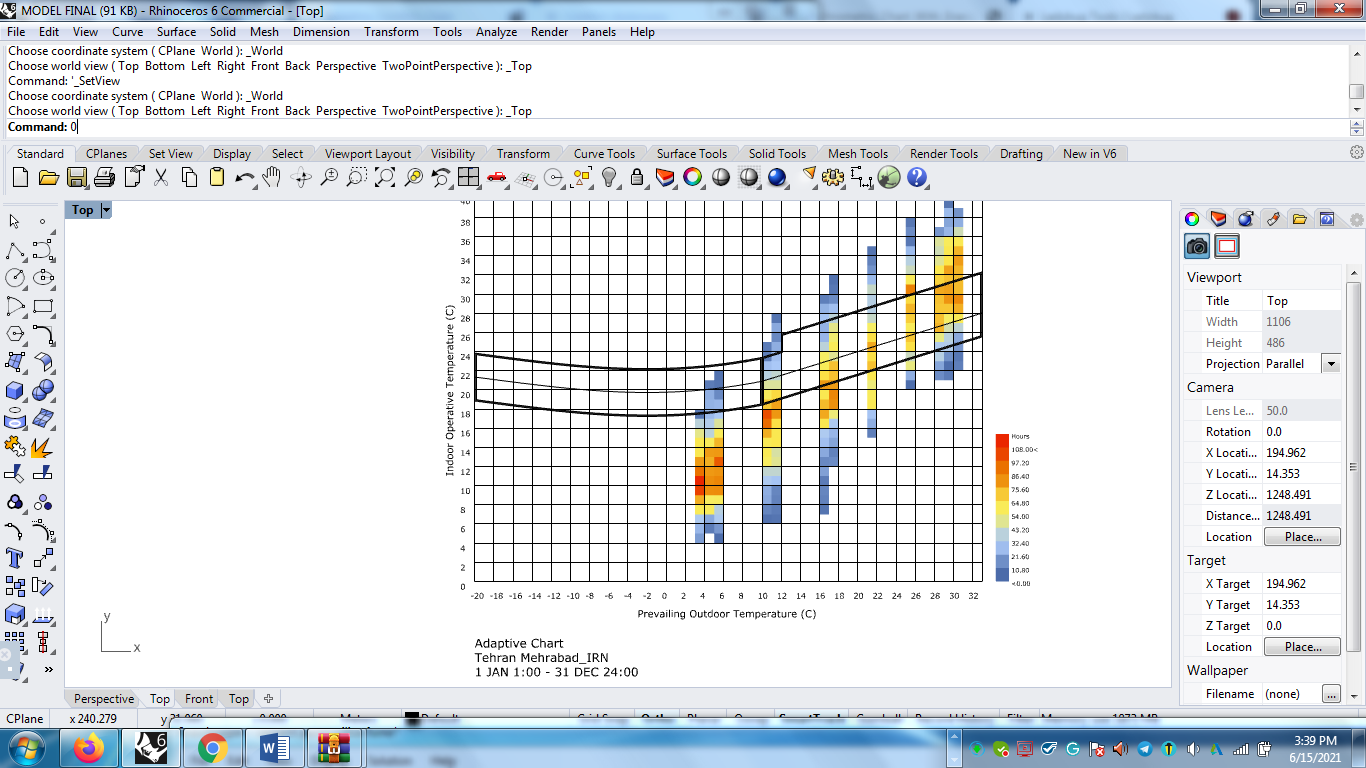Open the Layers panel tab icon
The height and width of the screenshot is (768, 1366).
click(x=1218, y=219)
